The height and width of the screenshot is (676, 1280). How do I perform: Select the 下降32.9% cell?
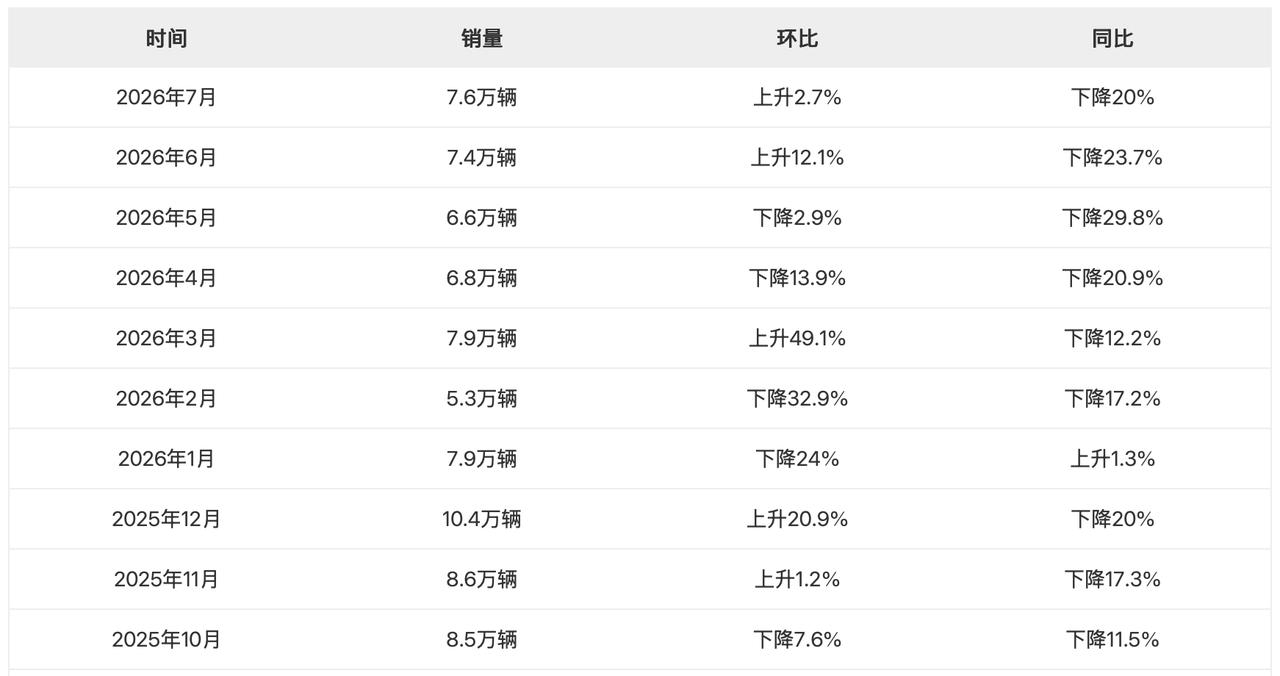click(x=797, y=399)
